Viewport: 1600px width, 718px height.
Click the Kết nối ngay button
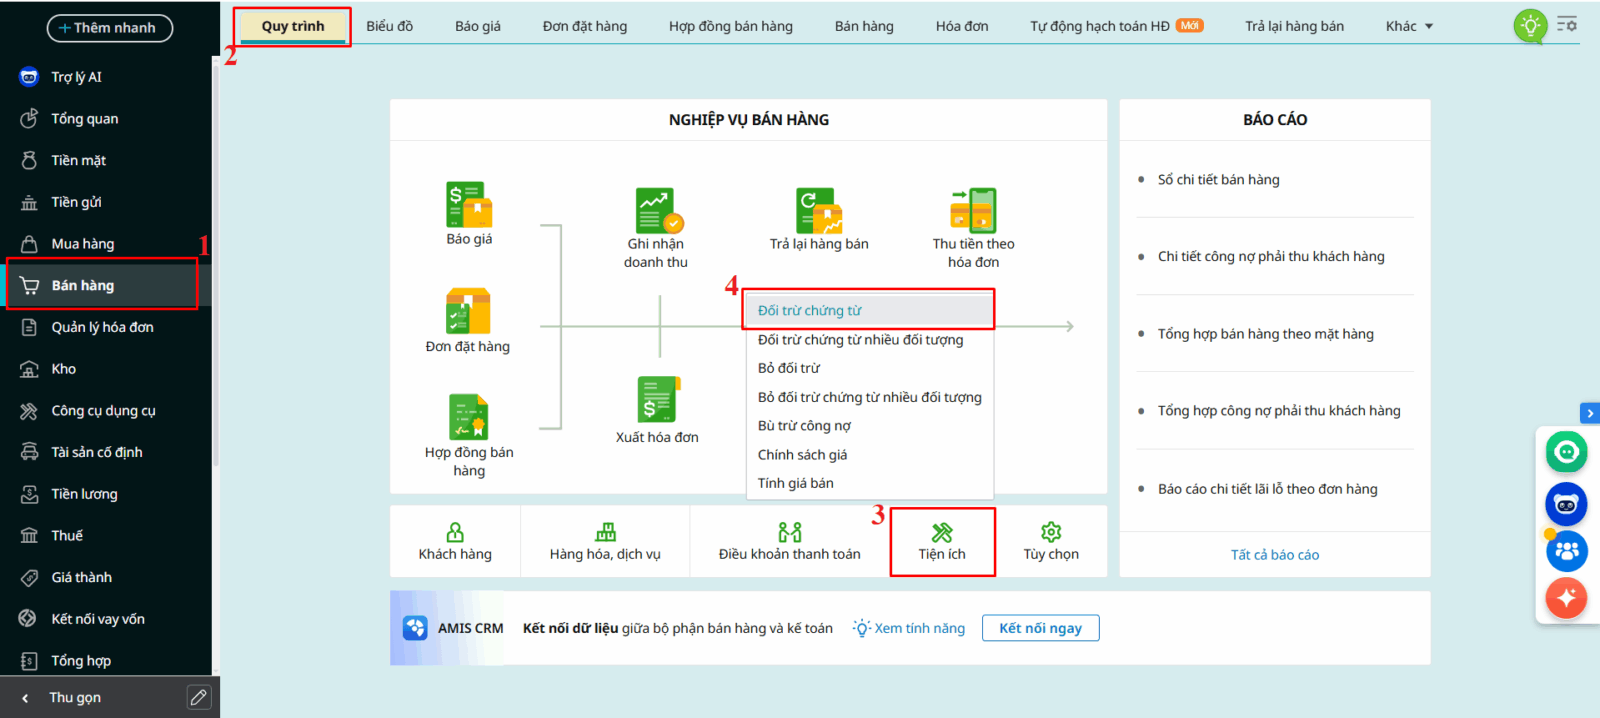[x=1040, y=628]
